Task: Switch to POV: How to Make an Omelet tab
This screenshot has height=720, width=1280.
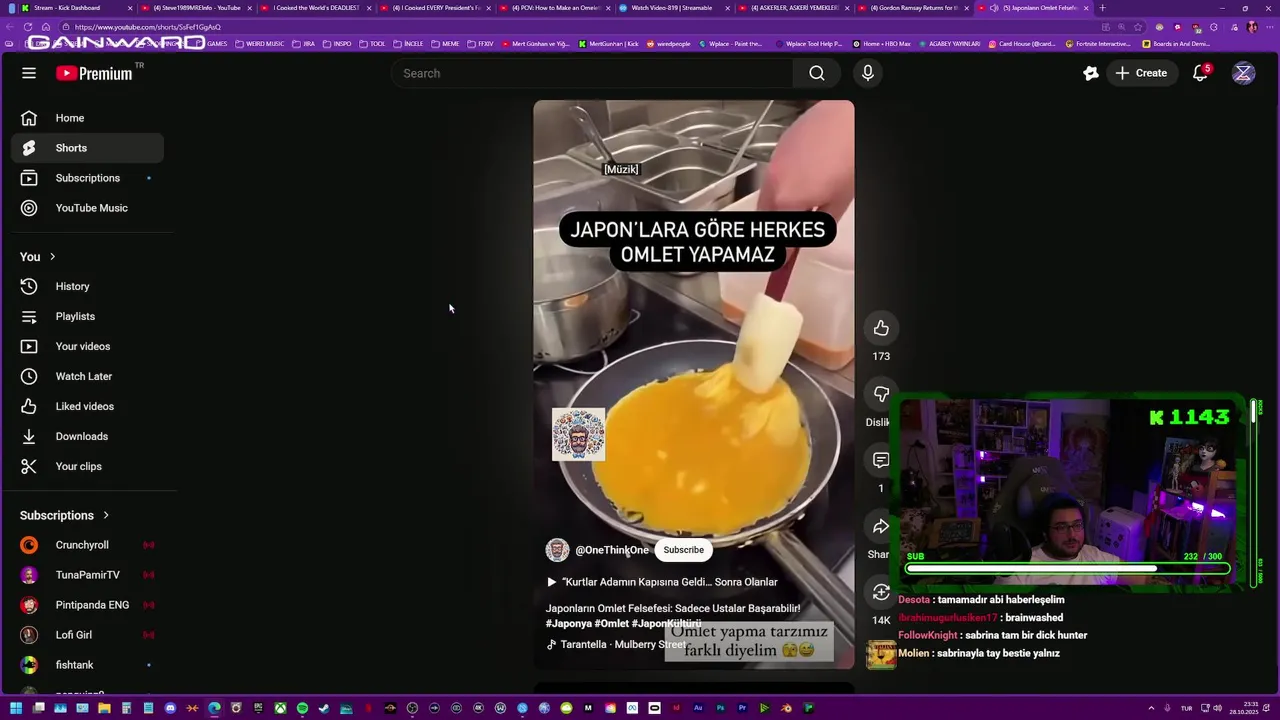Action: (x=555, y=8)
